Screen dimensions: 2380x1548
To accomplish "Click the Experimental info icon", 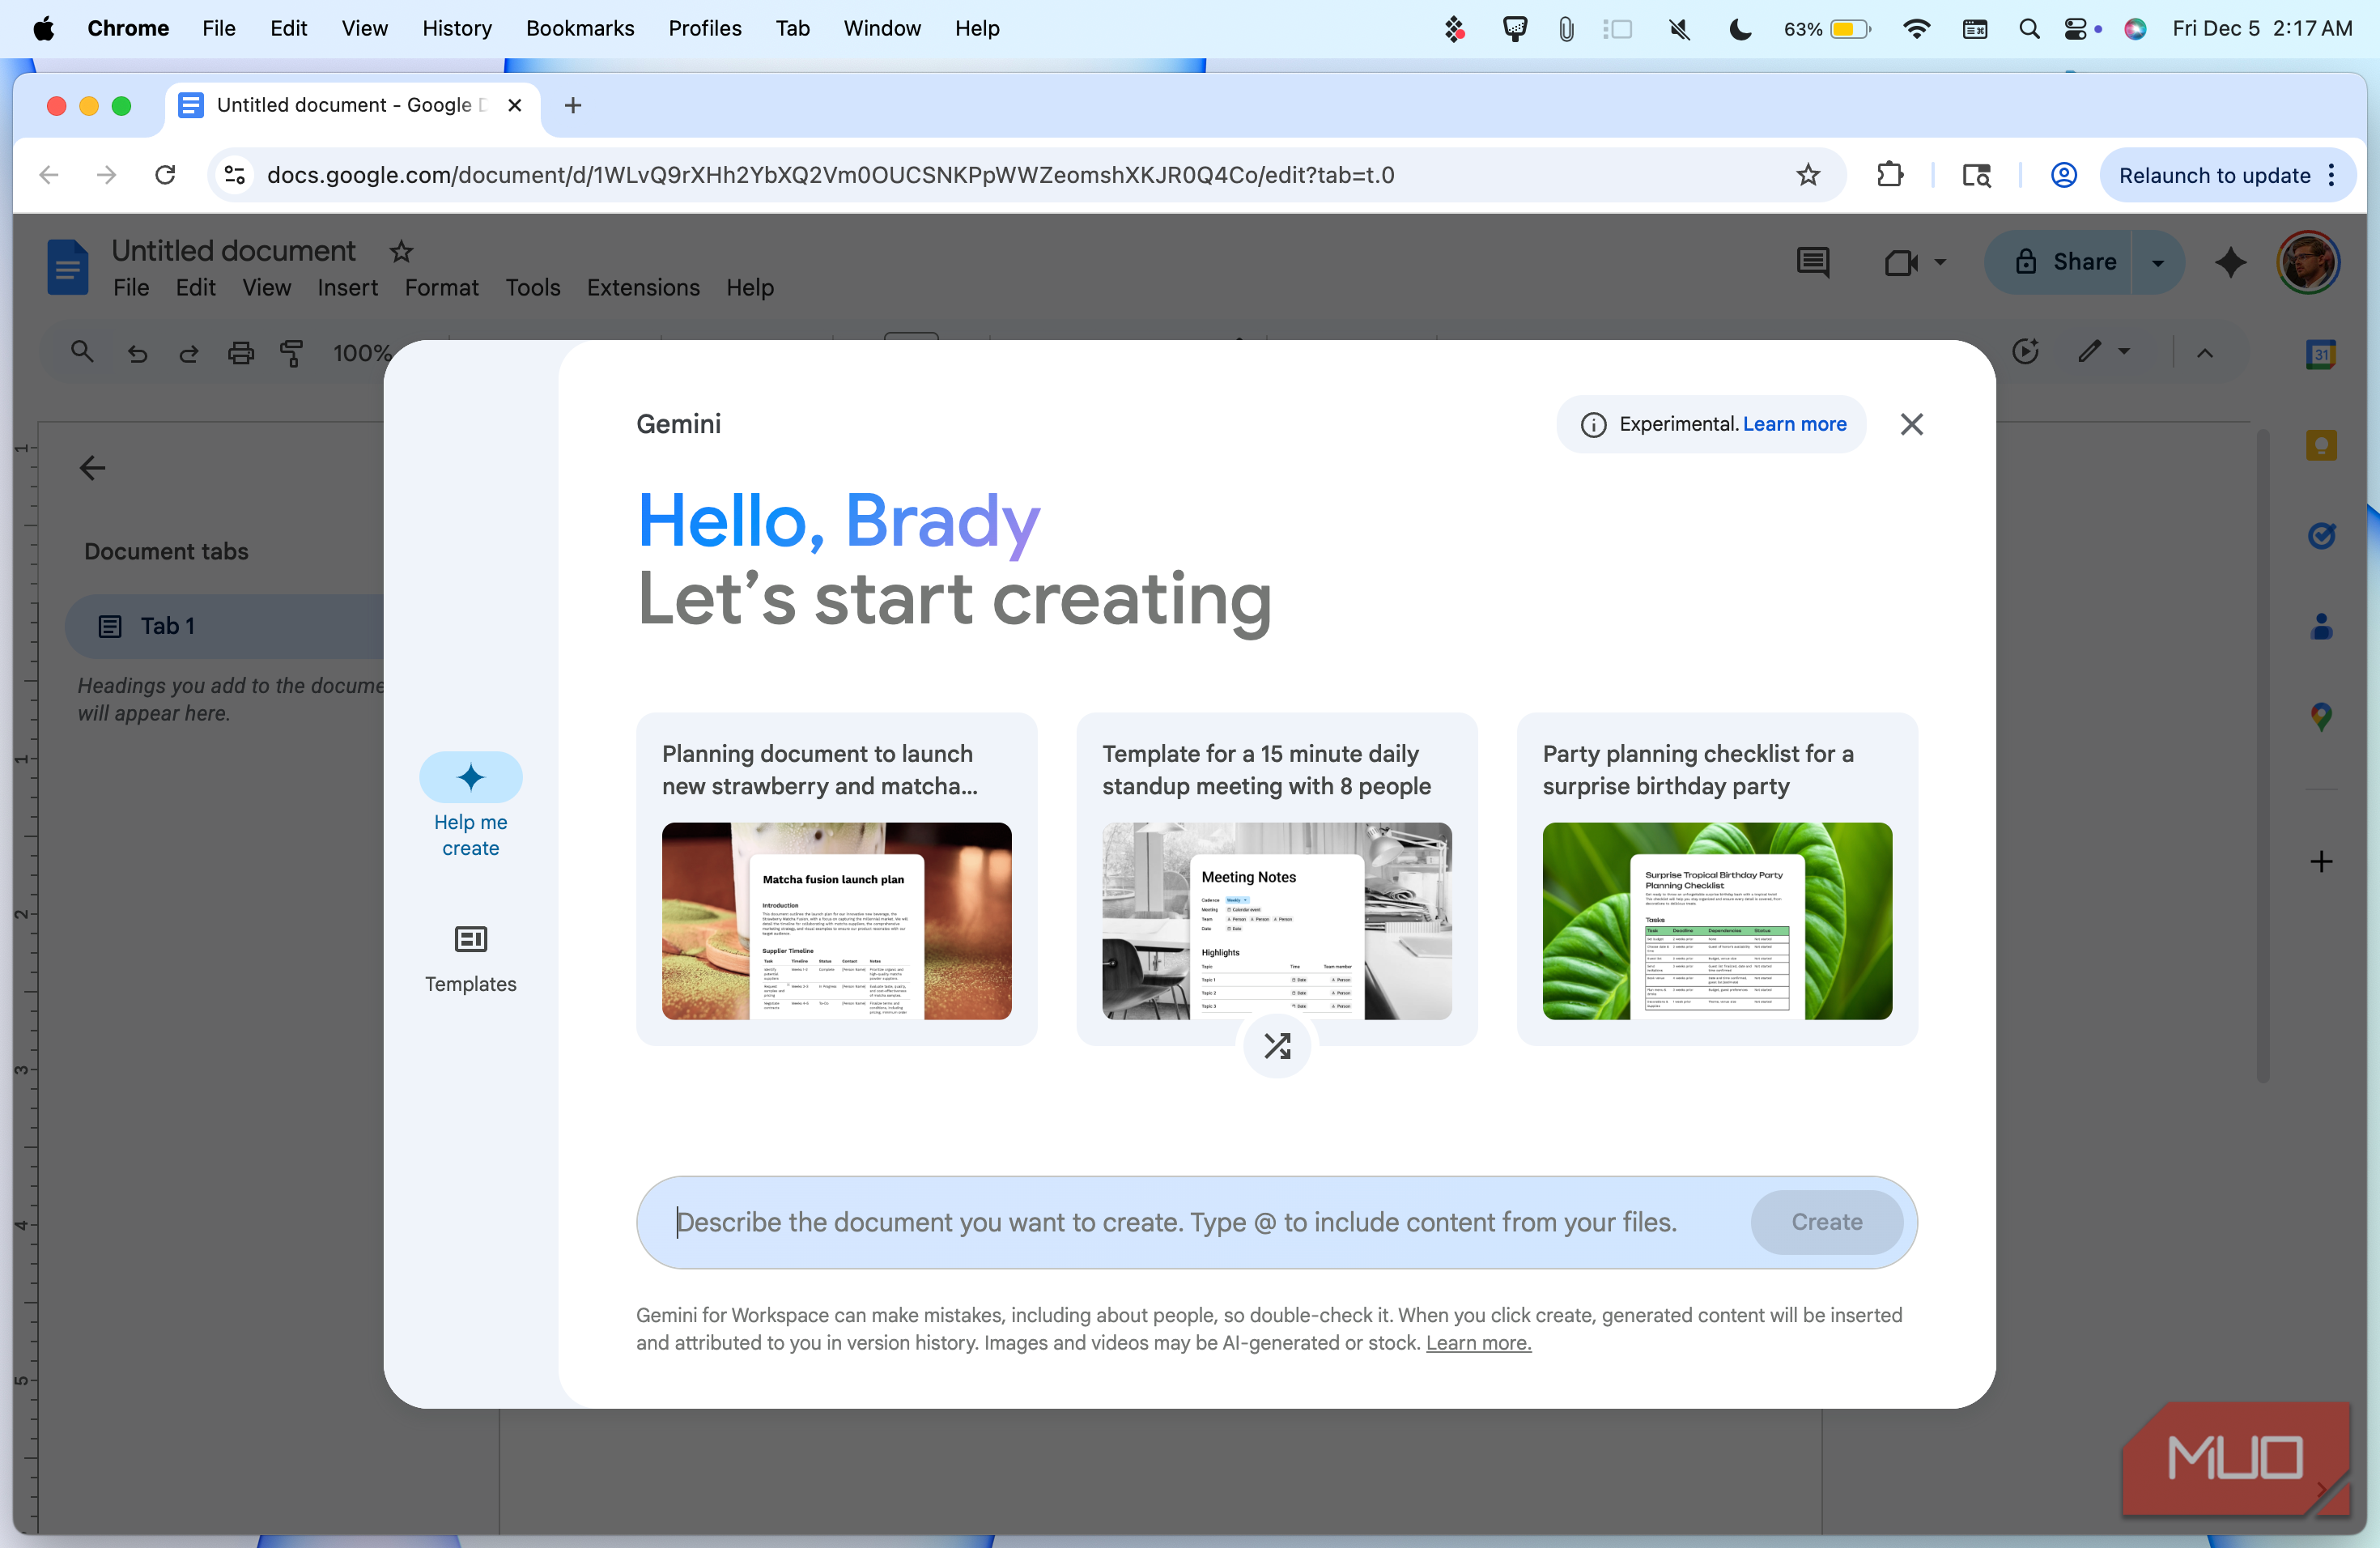I will pyautogui.click(x=1593, y=425).
